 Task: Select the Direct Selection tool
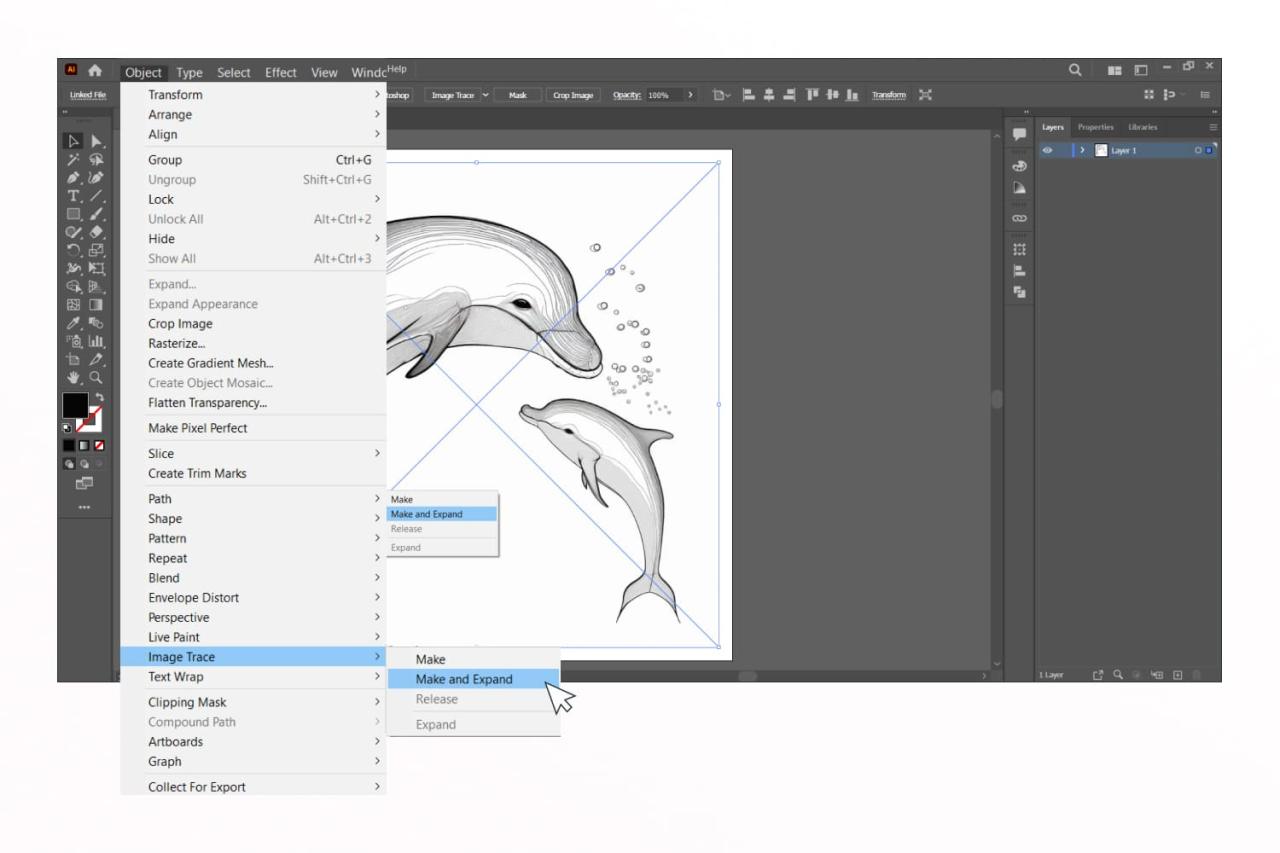pyautogui.click(x=97, y=142)
